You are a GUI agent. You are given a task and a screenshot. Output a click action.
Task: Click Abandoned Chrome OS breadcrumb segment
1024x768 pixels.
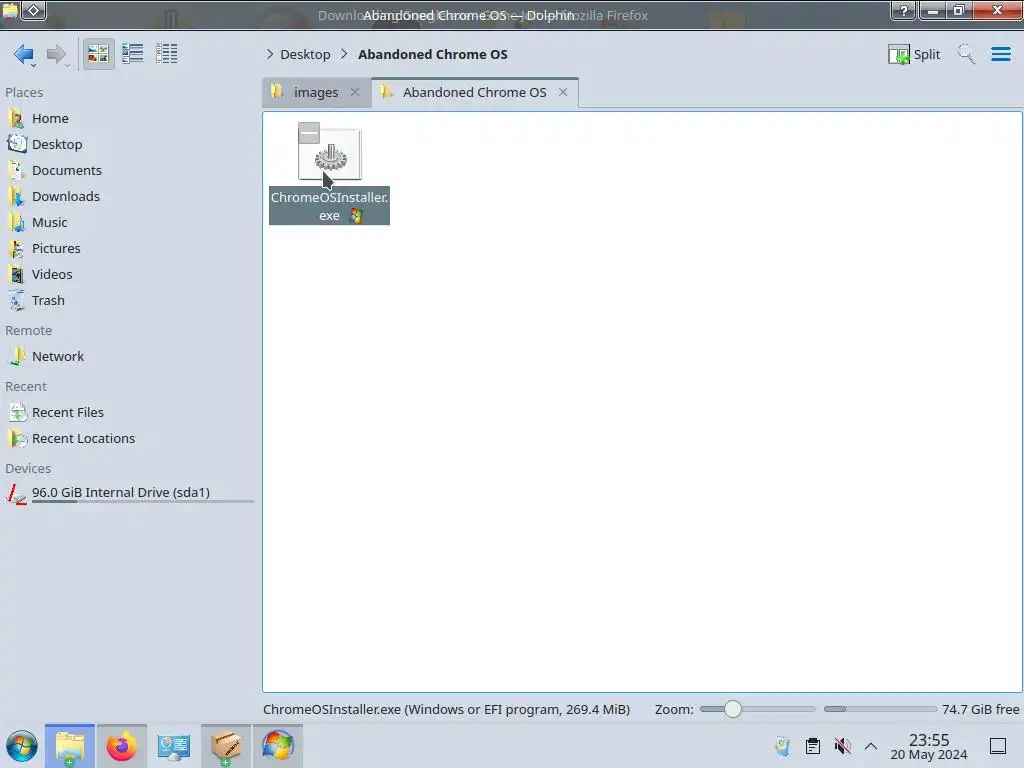(432, 54)
